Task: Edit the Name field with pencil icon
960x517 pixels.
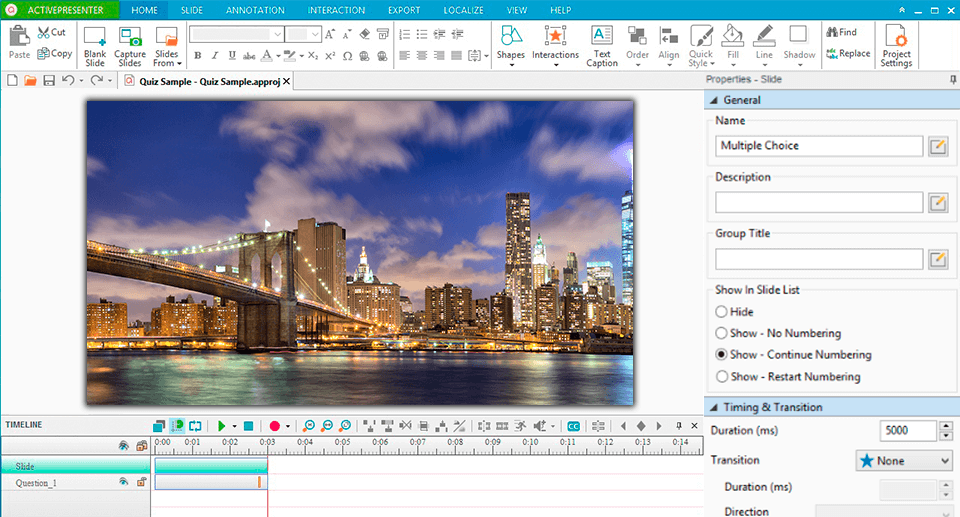Action: (x=938, y=146)
